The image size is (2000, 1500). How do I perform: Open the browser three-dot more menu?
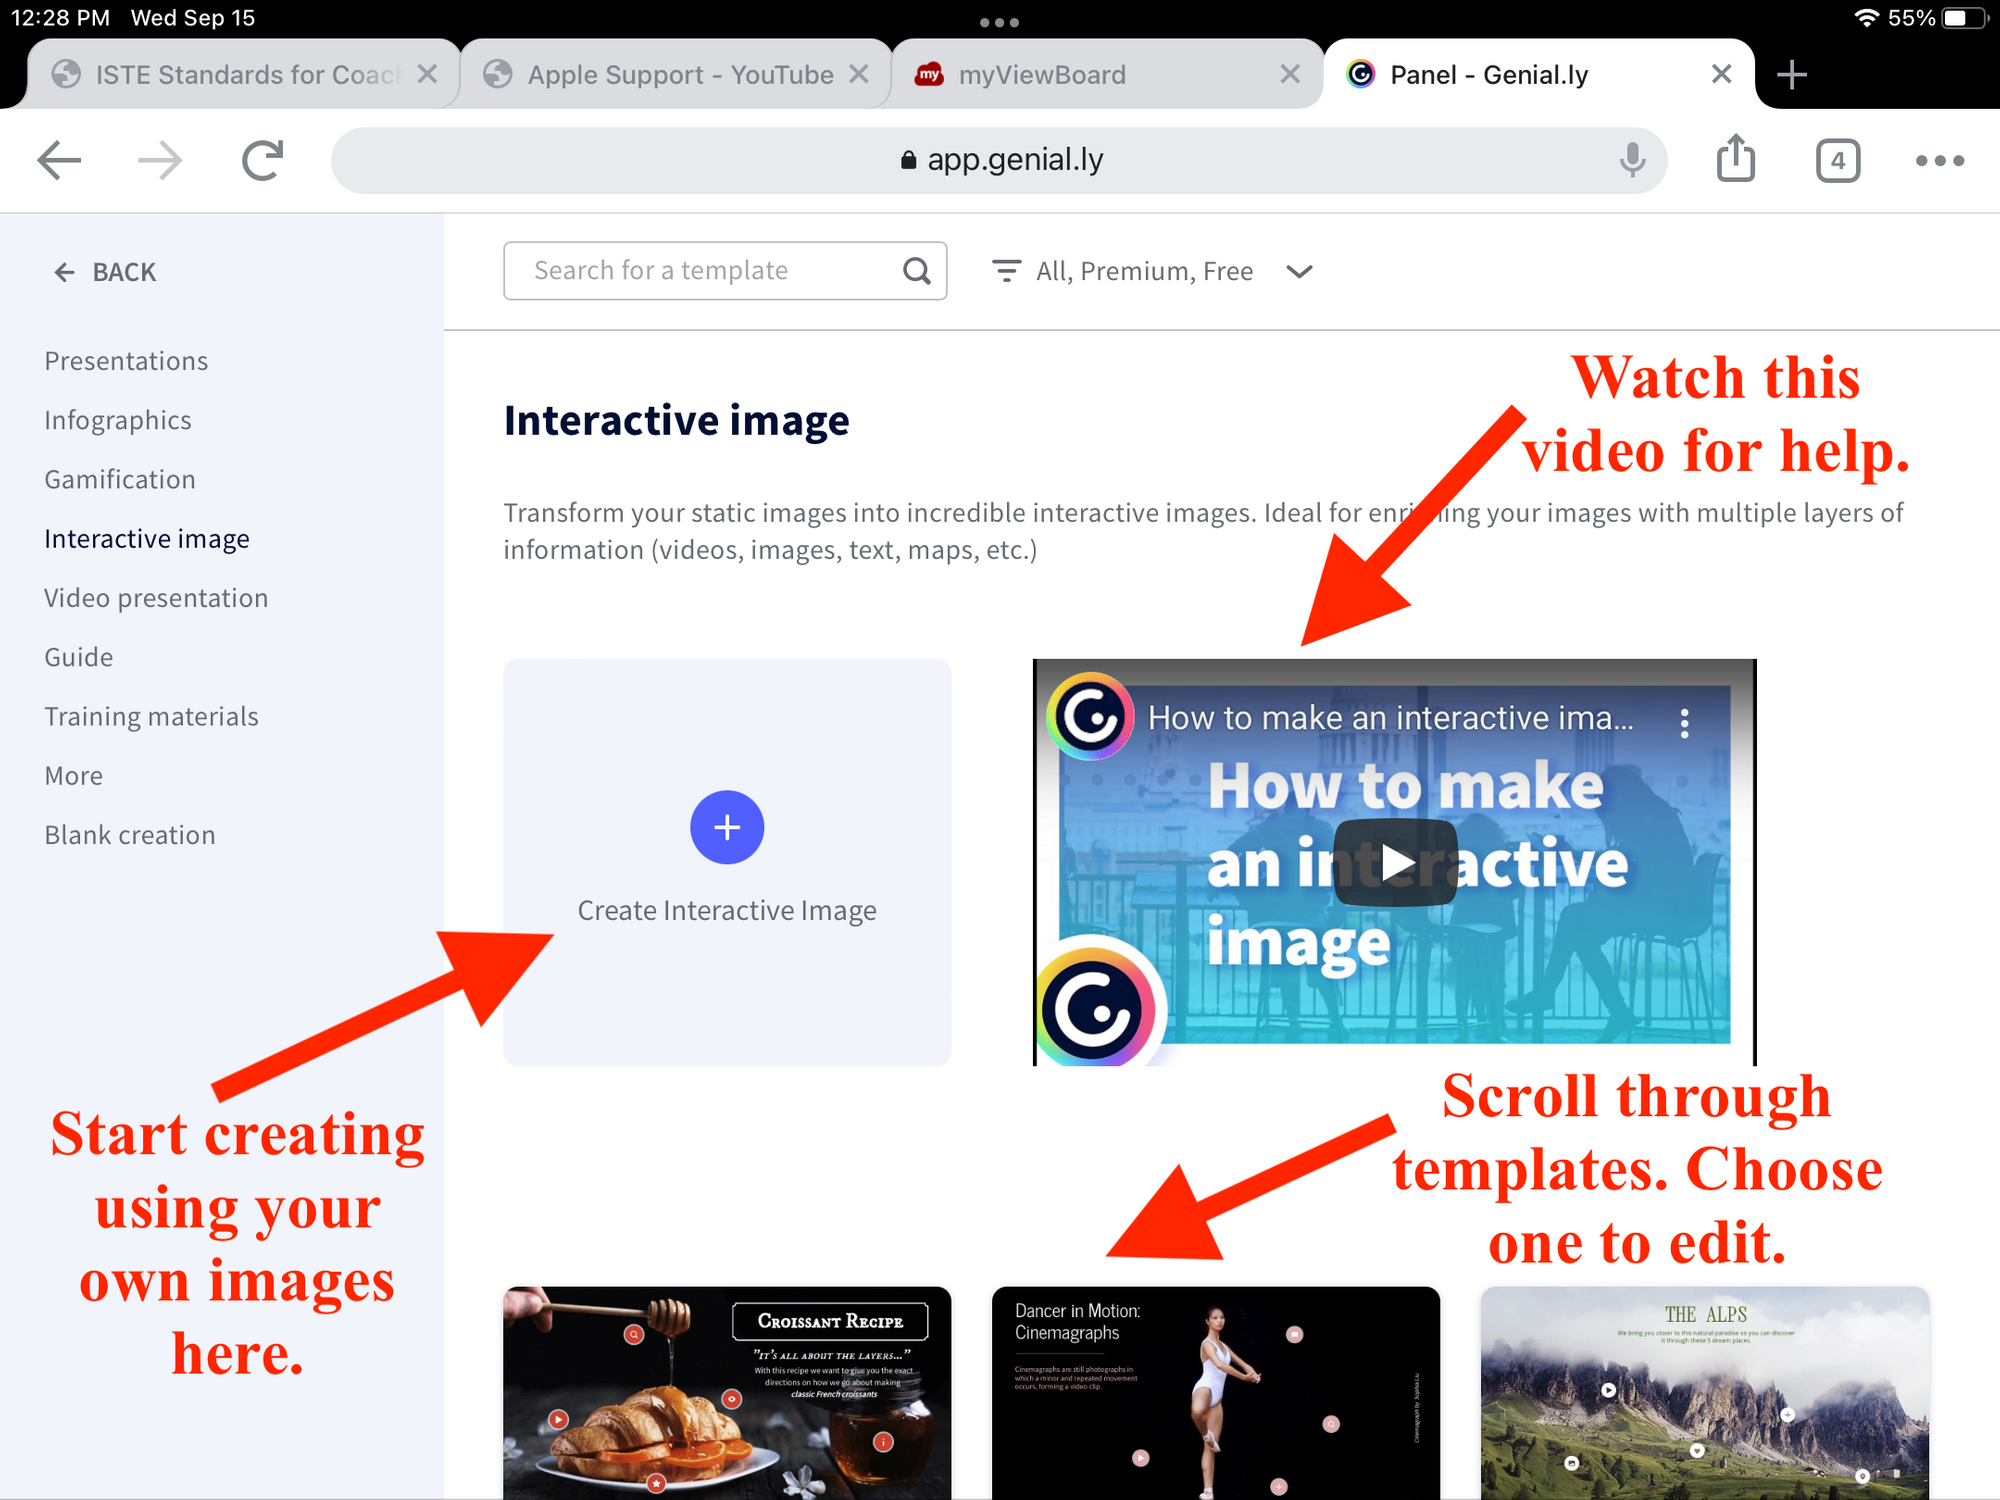click(x=1939, y=160)
